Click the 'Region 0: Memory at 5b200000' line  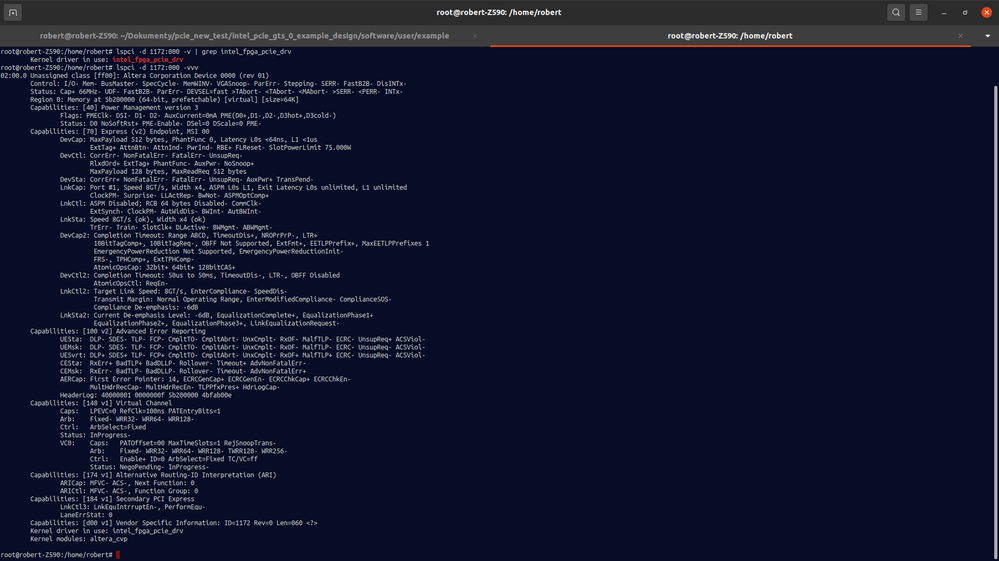pyautogui.click(x=164, y=99)
